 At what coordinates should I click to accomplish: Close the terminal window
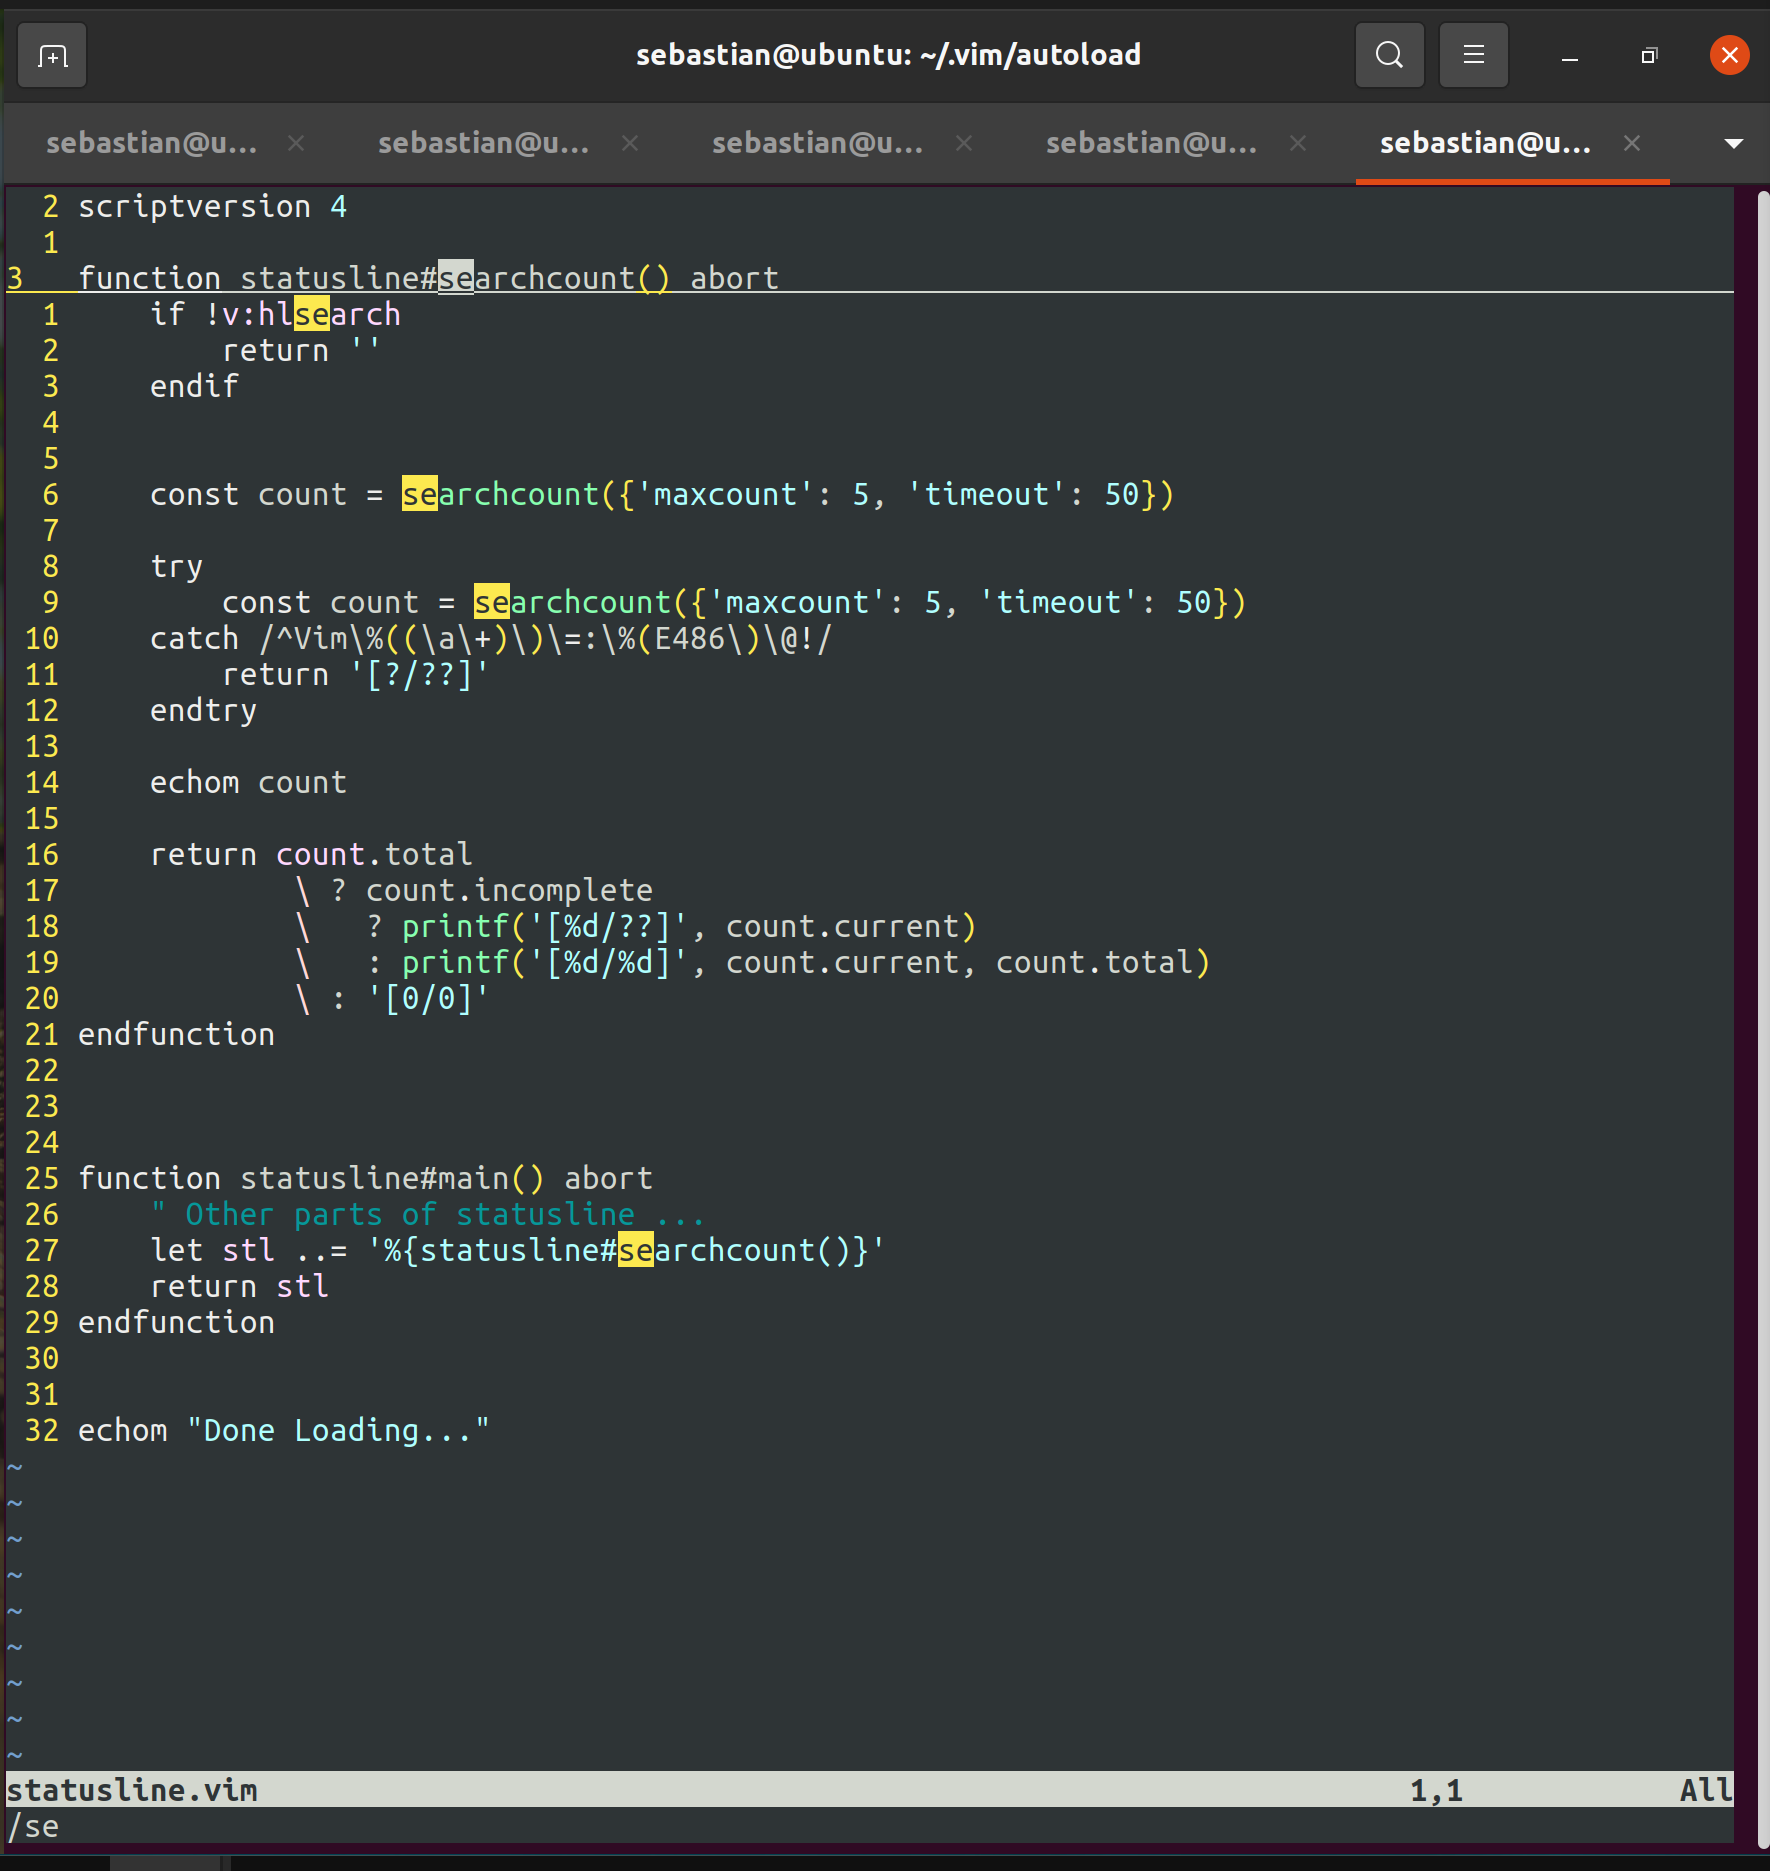click(1729, 55)
